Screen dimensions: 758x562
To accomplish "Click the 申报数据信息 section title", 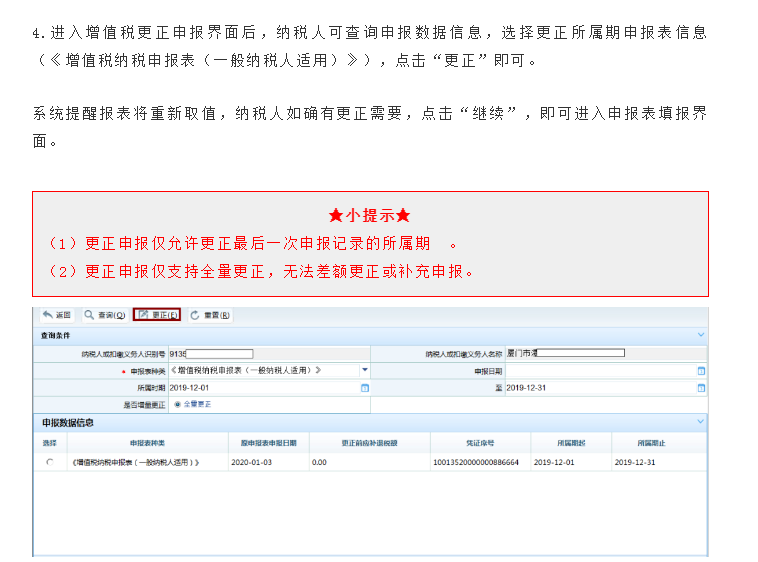I will click(x=68, y=423).
